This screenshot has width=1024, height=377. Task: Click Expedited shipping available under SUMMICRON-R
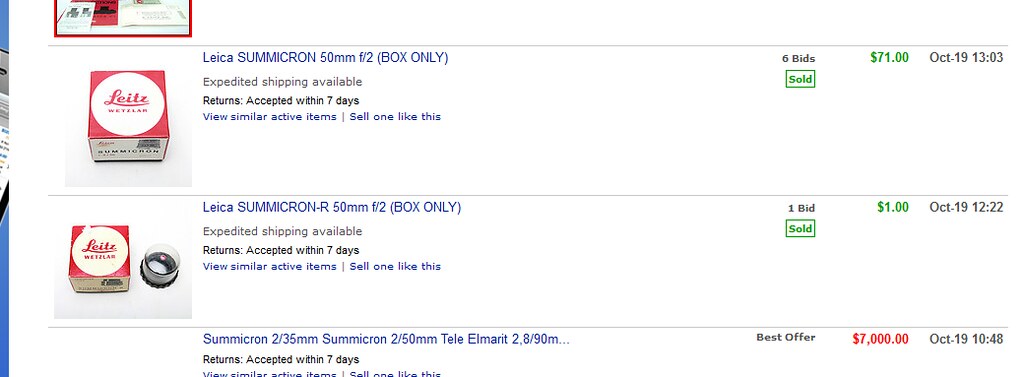[282, 231]
